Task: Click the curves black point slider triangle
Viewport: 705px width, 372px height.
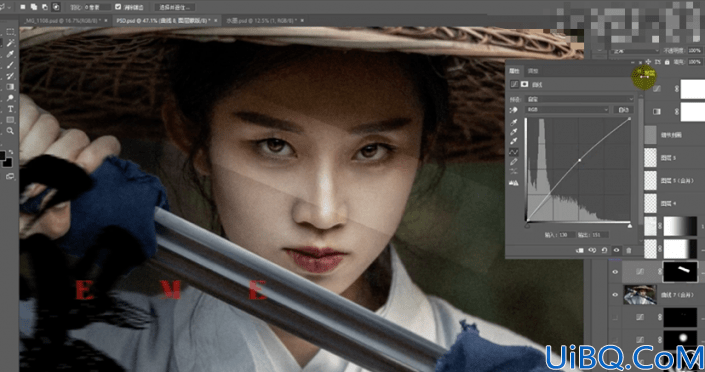Action: click(527, 226)
